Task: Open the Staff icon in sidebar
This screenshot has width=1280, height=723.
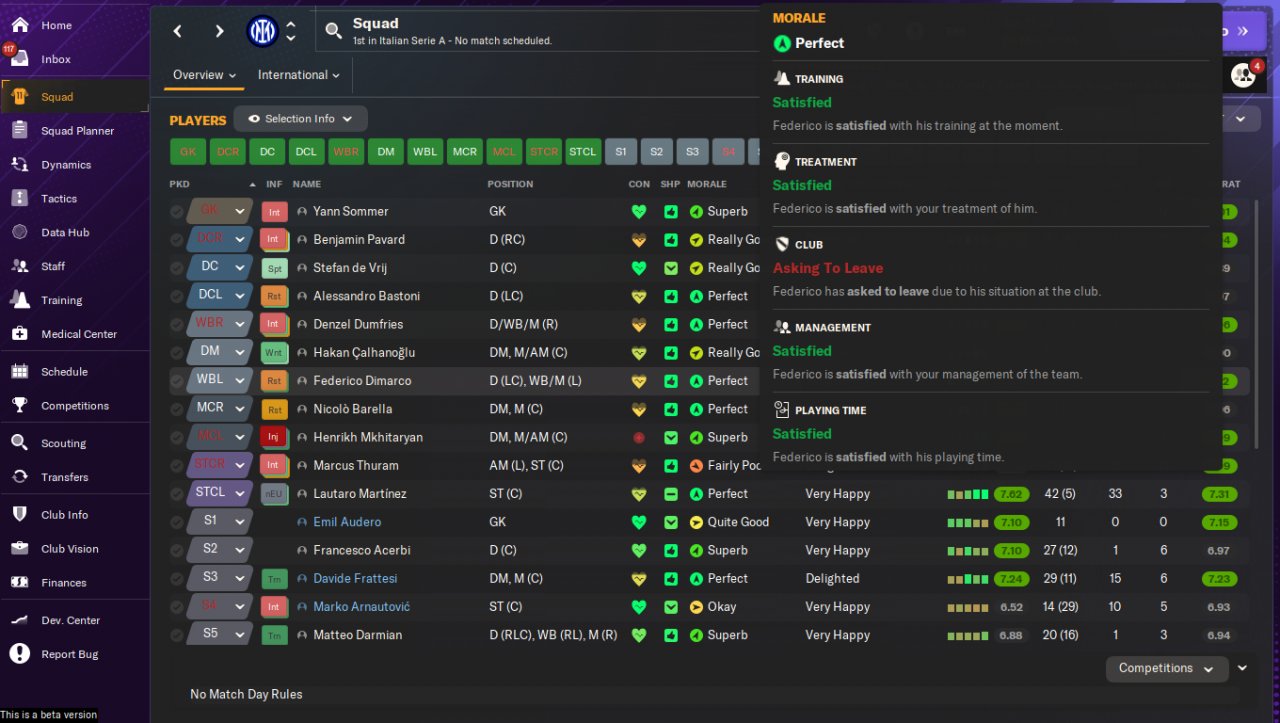Action: pyautogui.click(x=20, y=266)
